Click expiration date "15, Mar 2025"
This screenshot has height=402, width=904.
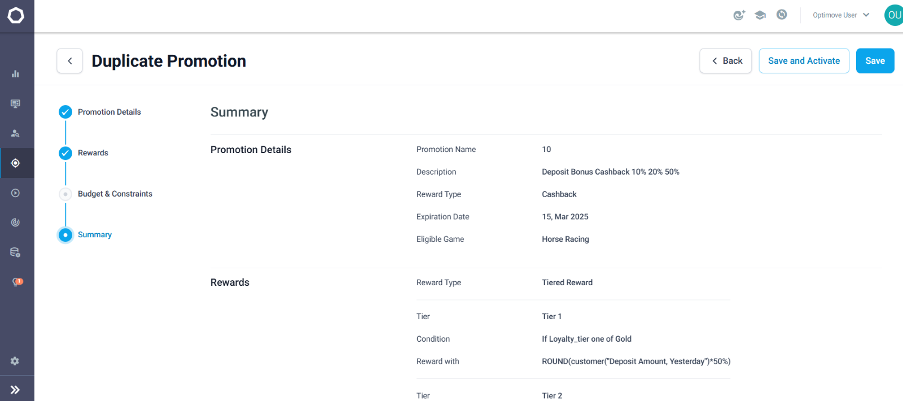pos(565,217)
